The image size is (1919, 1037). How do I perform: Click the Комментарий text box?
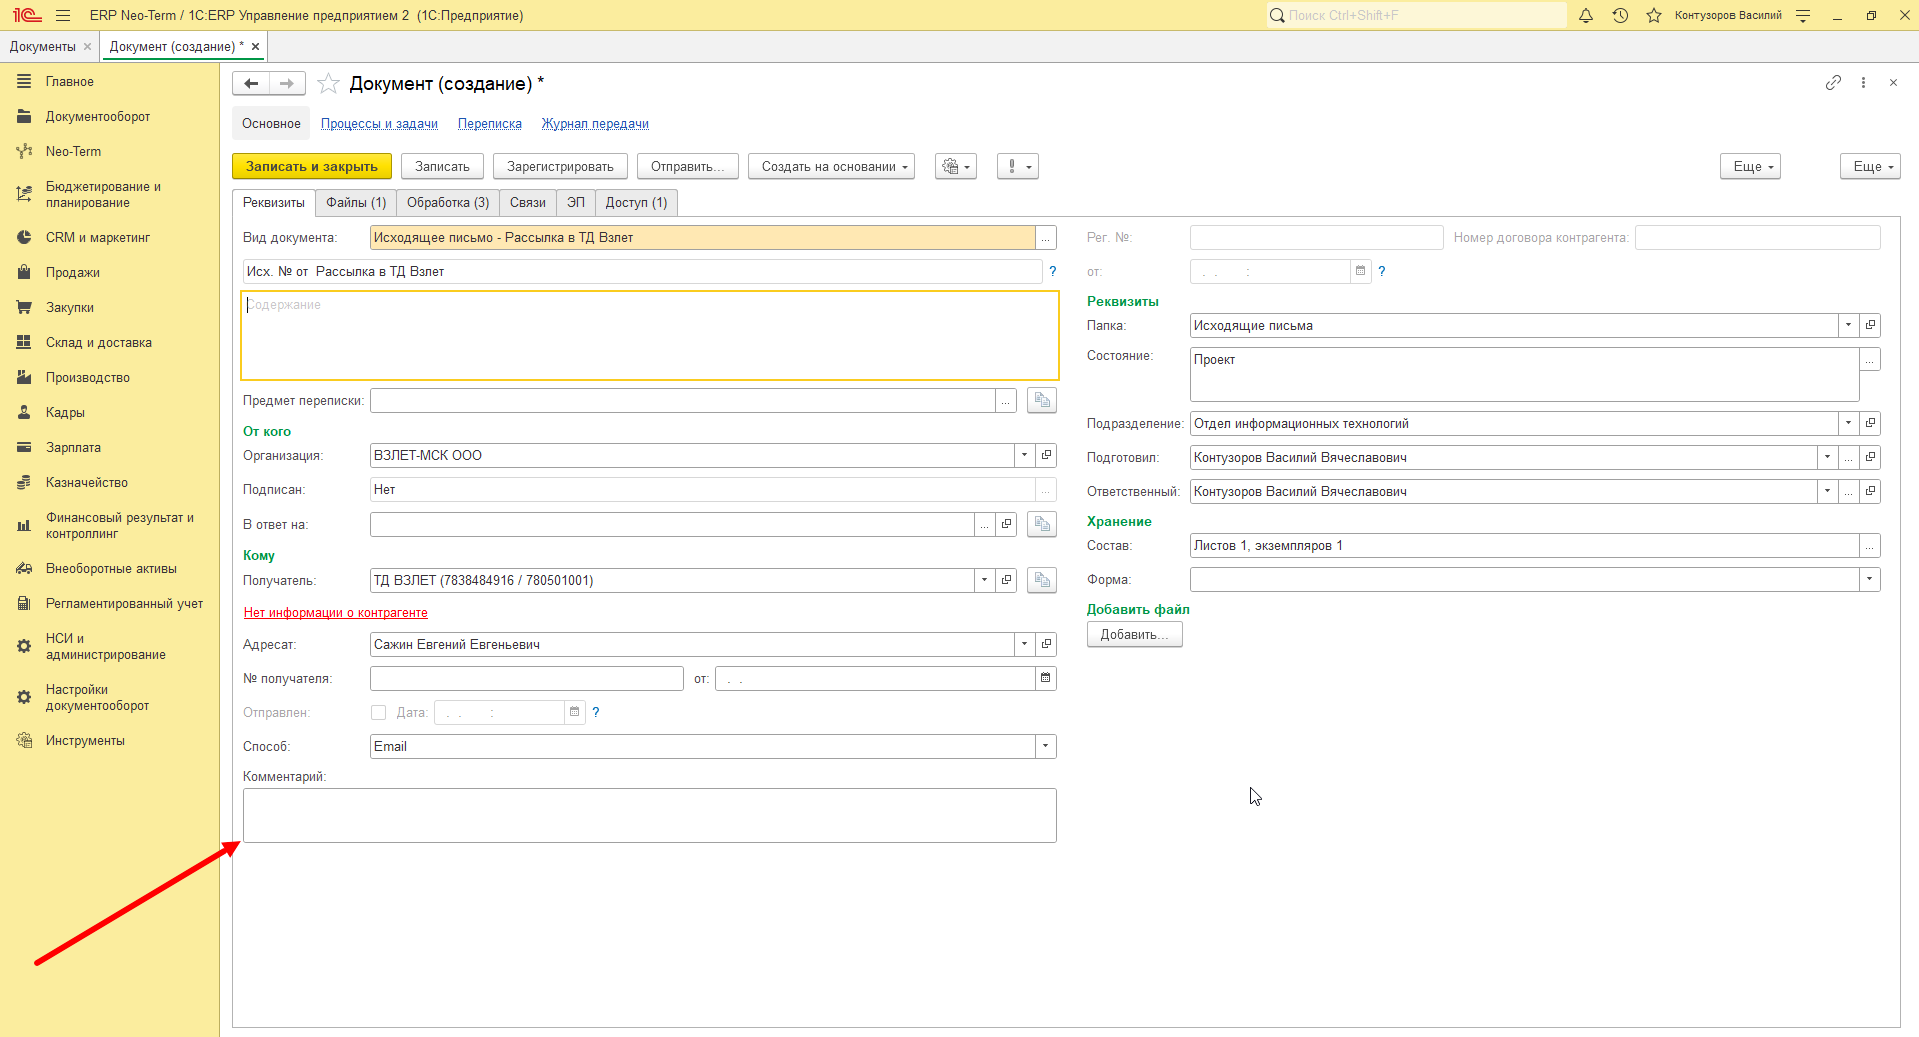click(650, 815)
